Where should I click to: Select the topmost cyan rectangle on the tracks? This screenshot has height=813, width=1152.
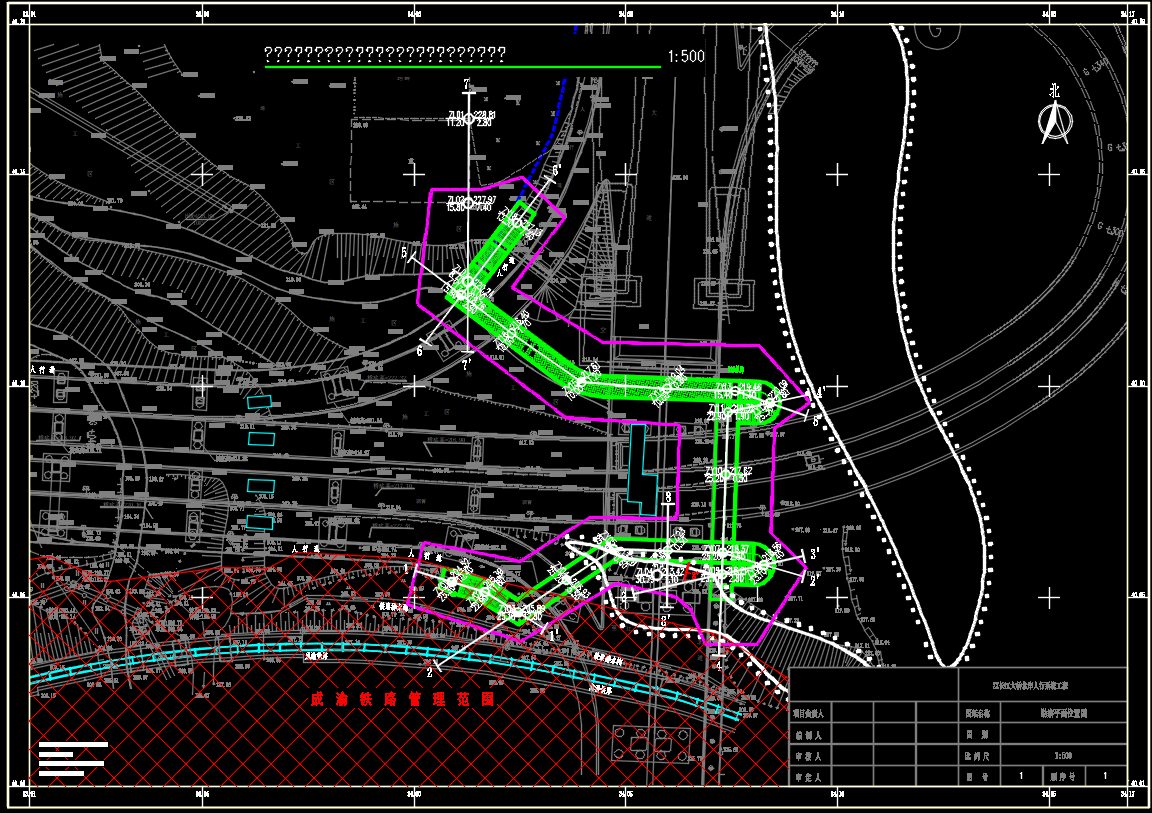click(259, 401)
